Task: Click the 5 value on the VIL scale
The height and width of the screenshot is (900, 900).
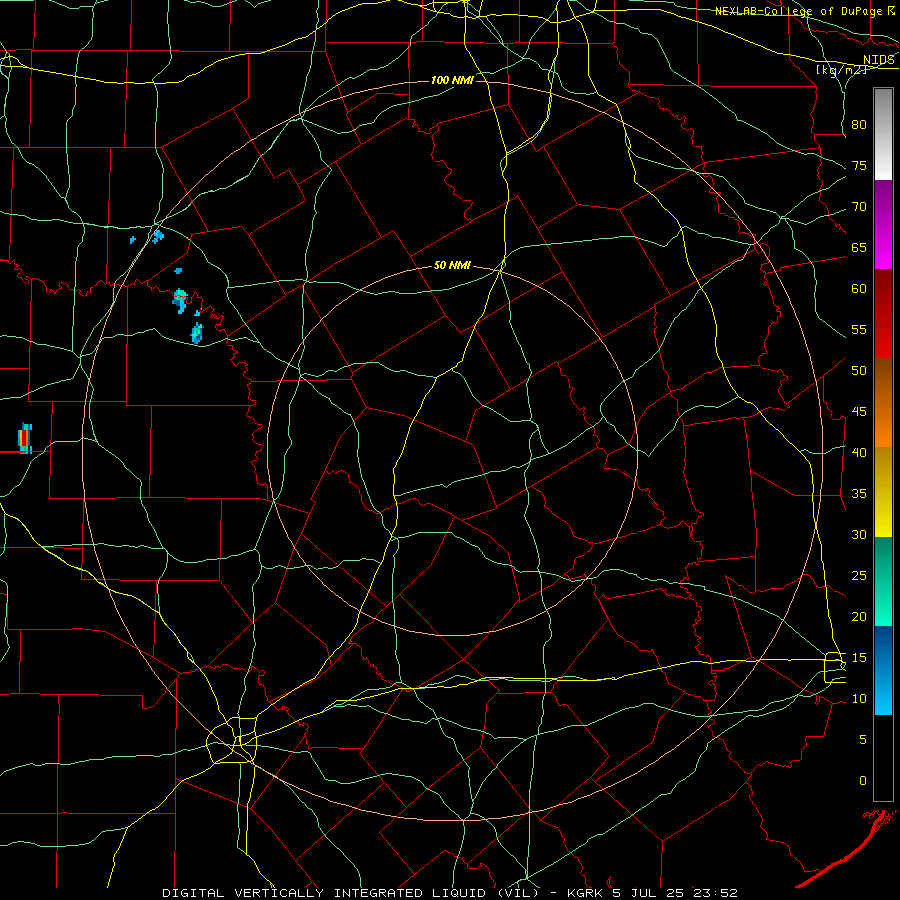Action: coord(863,740)
